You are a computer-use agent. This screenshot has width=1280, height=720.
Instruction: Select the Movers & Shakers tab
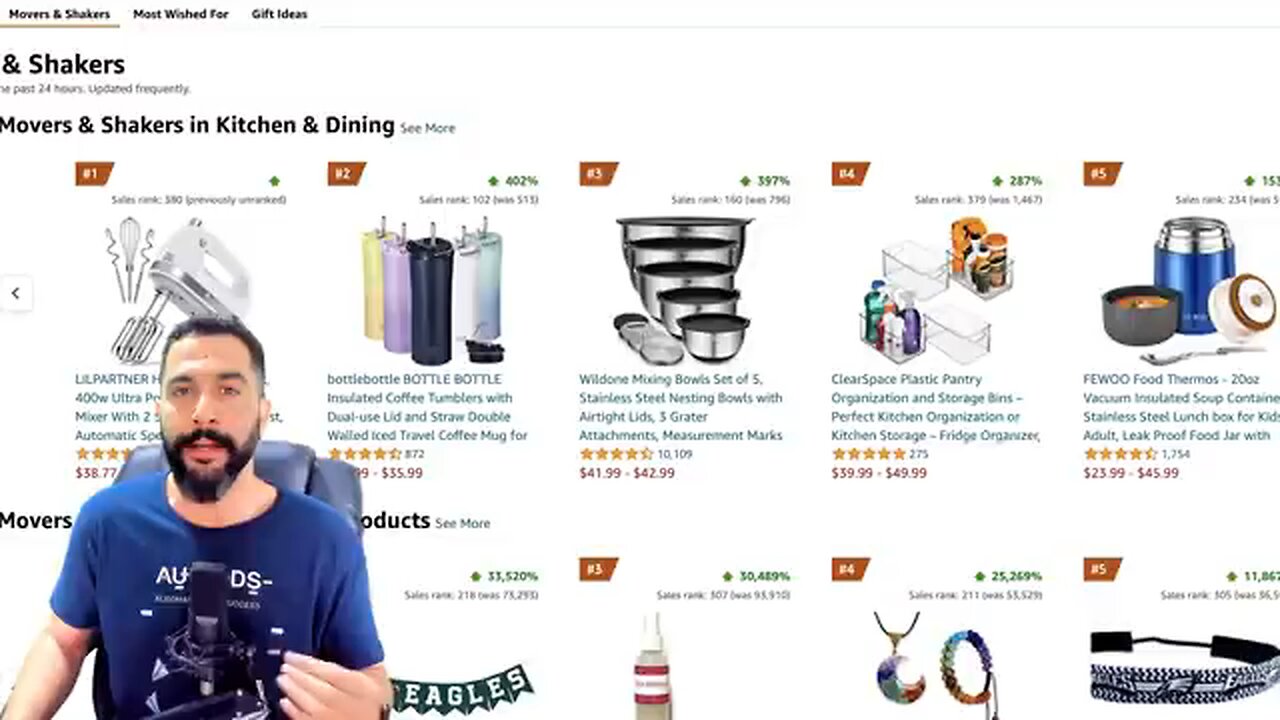click(x=59, y=14)
